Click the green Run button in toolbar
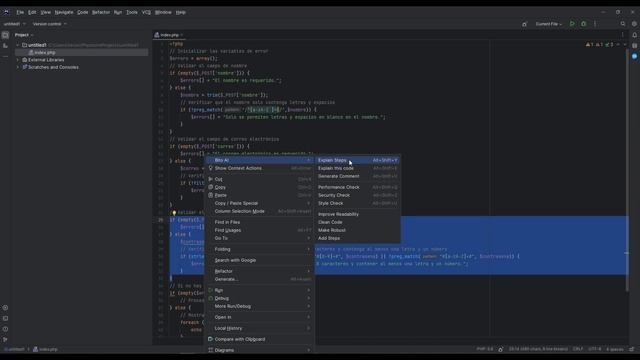 point(572,24)
